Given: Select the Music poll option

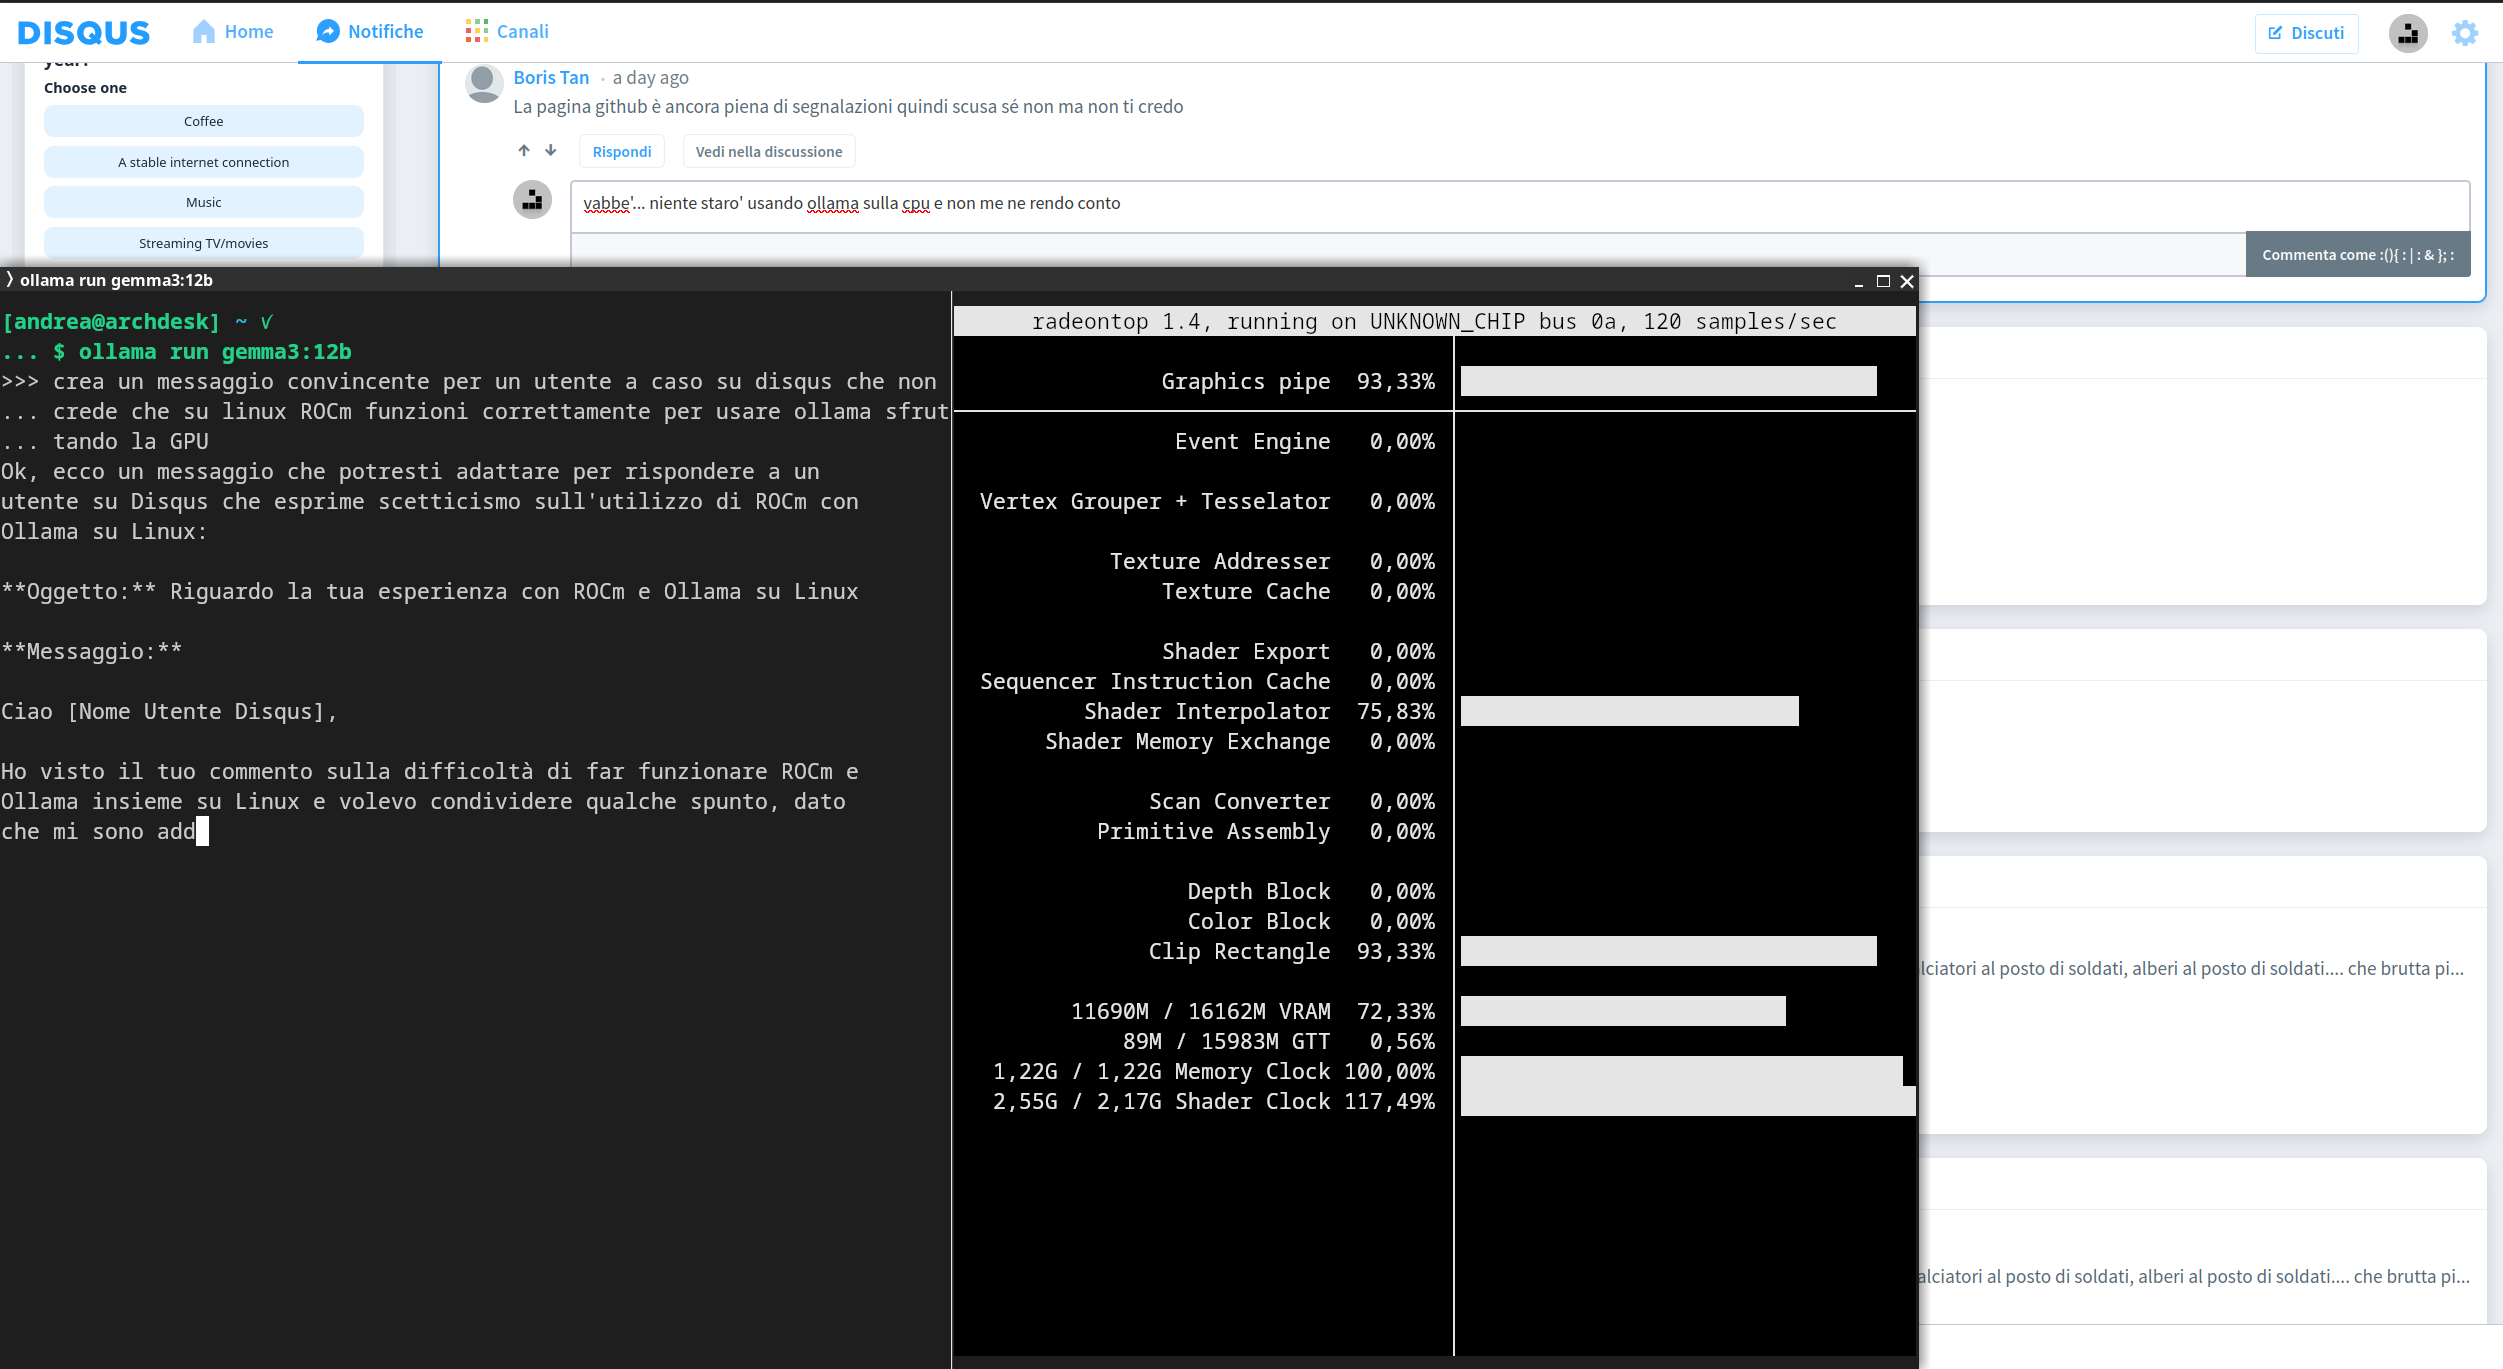Looking at the screenshot, I should coord(204,203).
